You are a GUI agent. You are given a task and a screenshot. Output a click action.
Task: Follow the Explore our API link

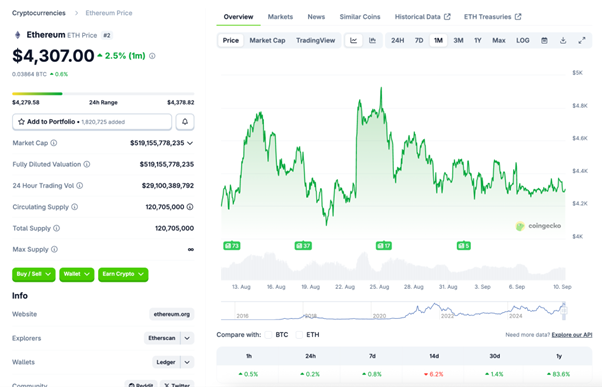[572, 335]
